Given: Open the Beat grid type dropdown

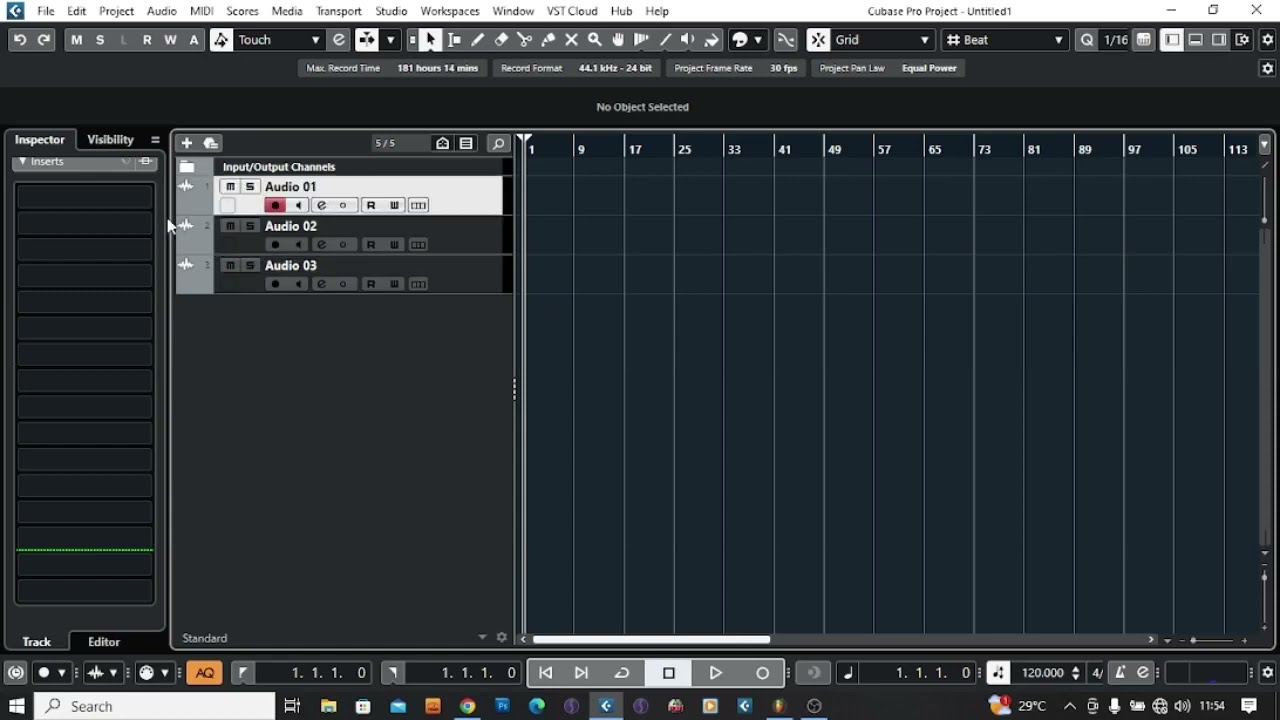Looking at the screenshot, I should pos(1005,40).
